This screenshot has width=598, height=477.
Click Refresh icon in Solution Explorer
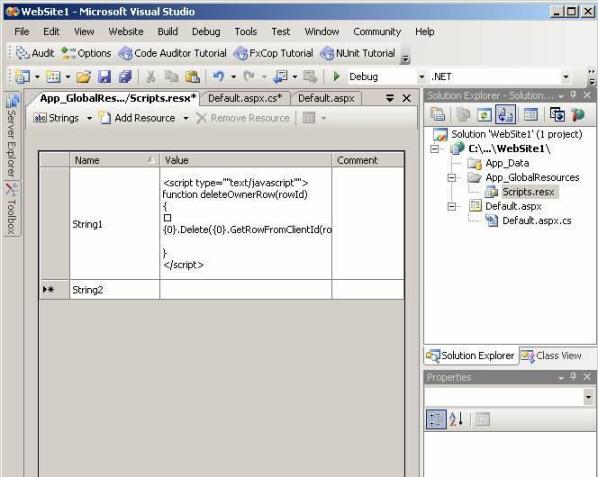(484, 115)
